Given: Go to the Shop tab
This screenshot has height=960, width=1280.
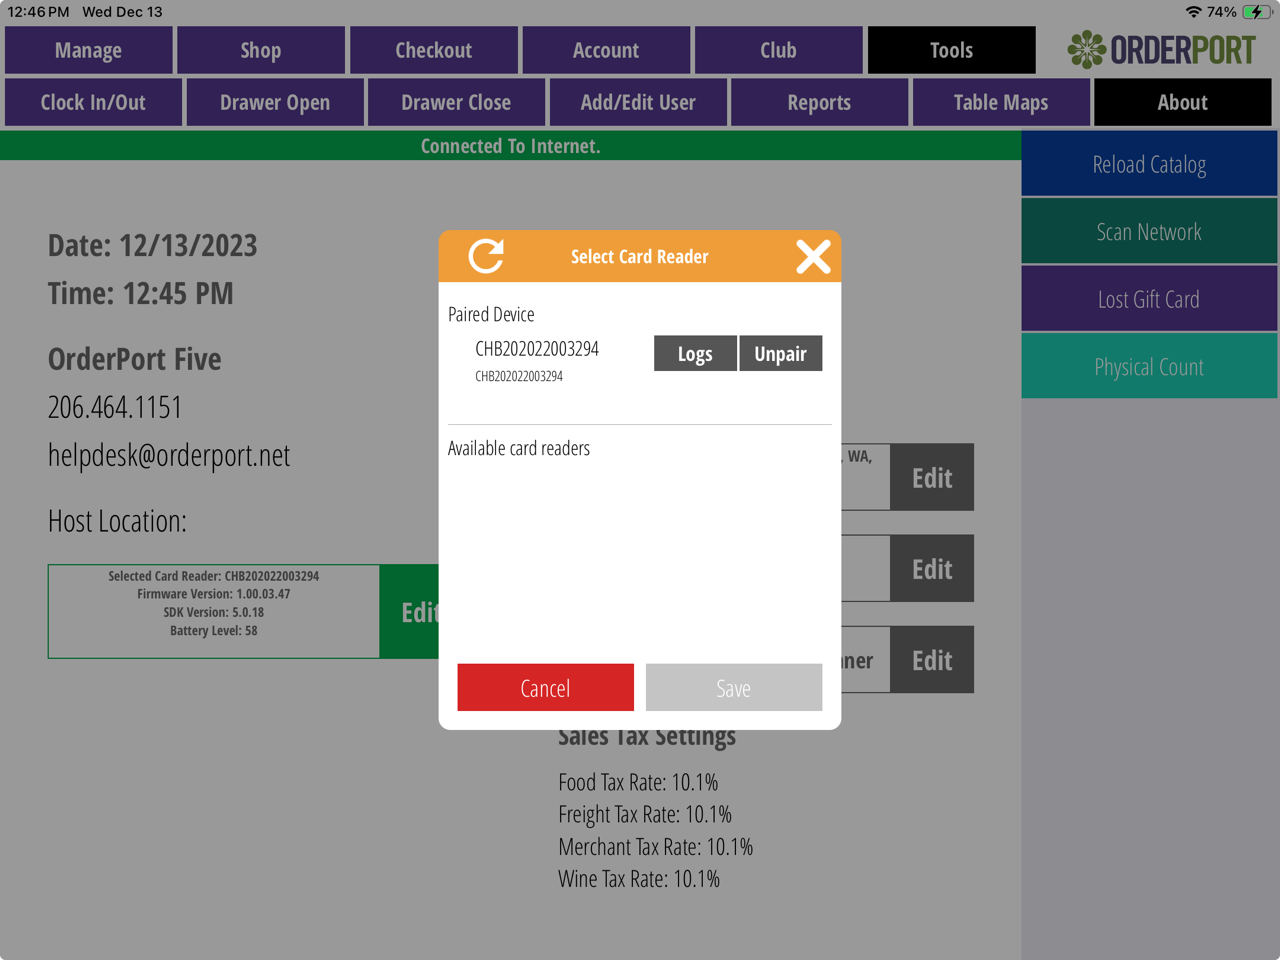Looking at the screenshot, I should point(261,50).
